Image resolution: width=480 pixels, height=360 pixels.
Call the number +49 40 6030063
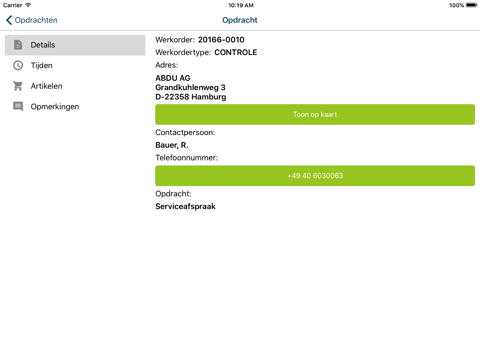click(x=315, y=176)
